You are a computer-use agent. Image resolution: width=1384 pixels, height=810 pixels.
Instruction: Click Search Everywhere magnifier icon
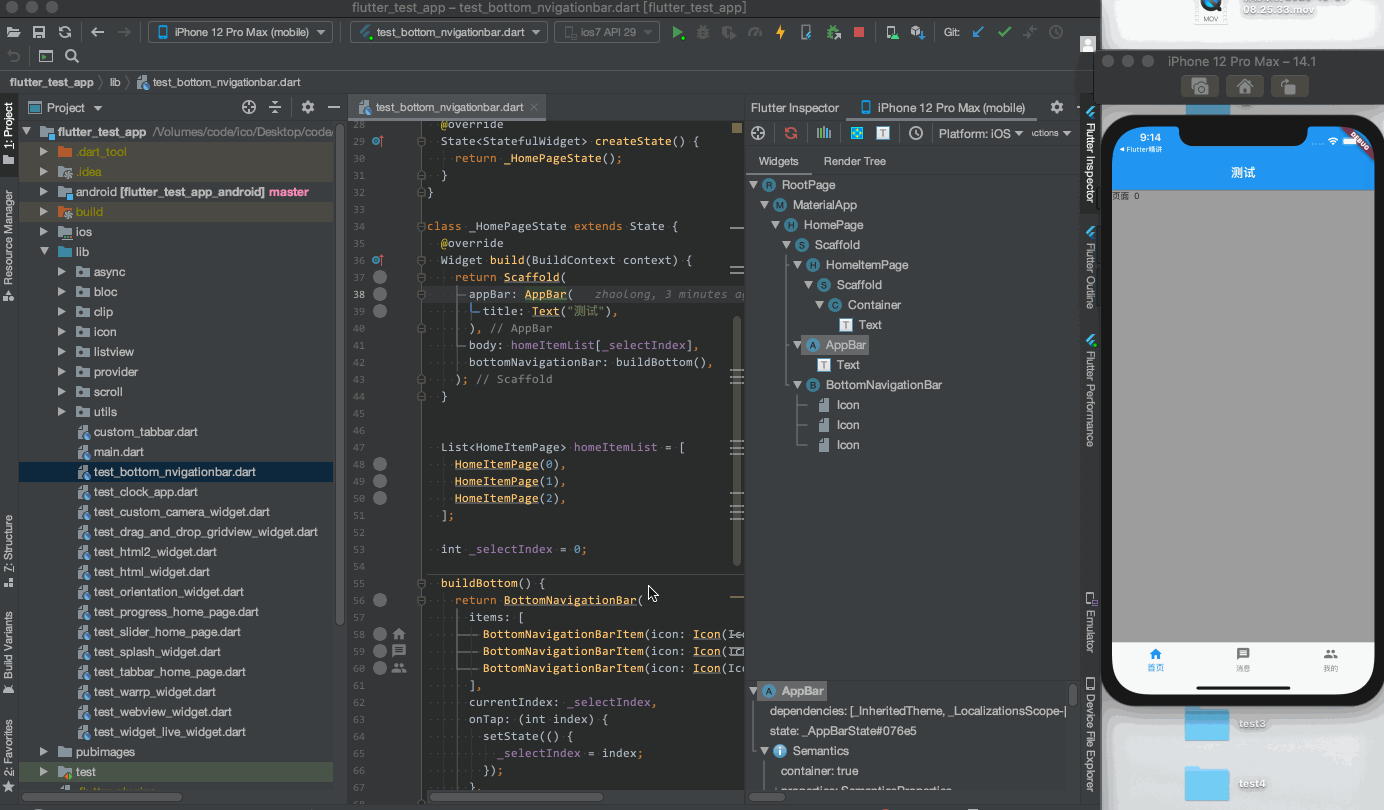[72, 56]
